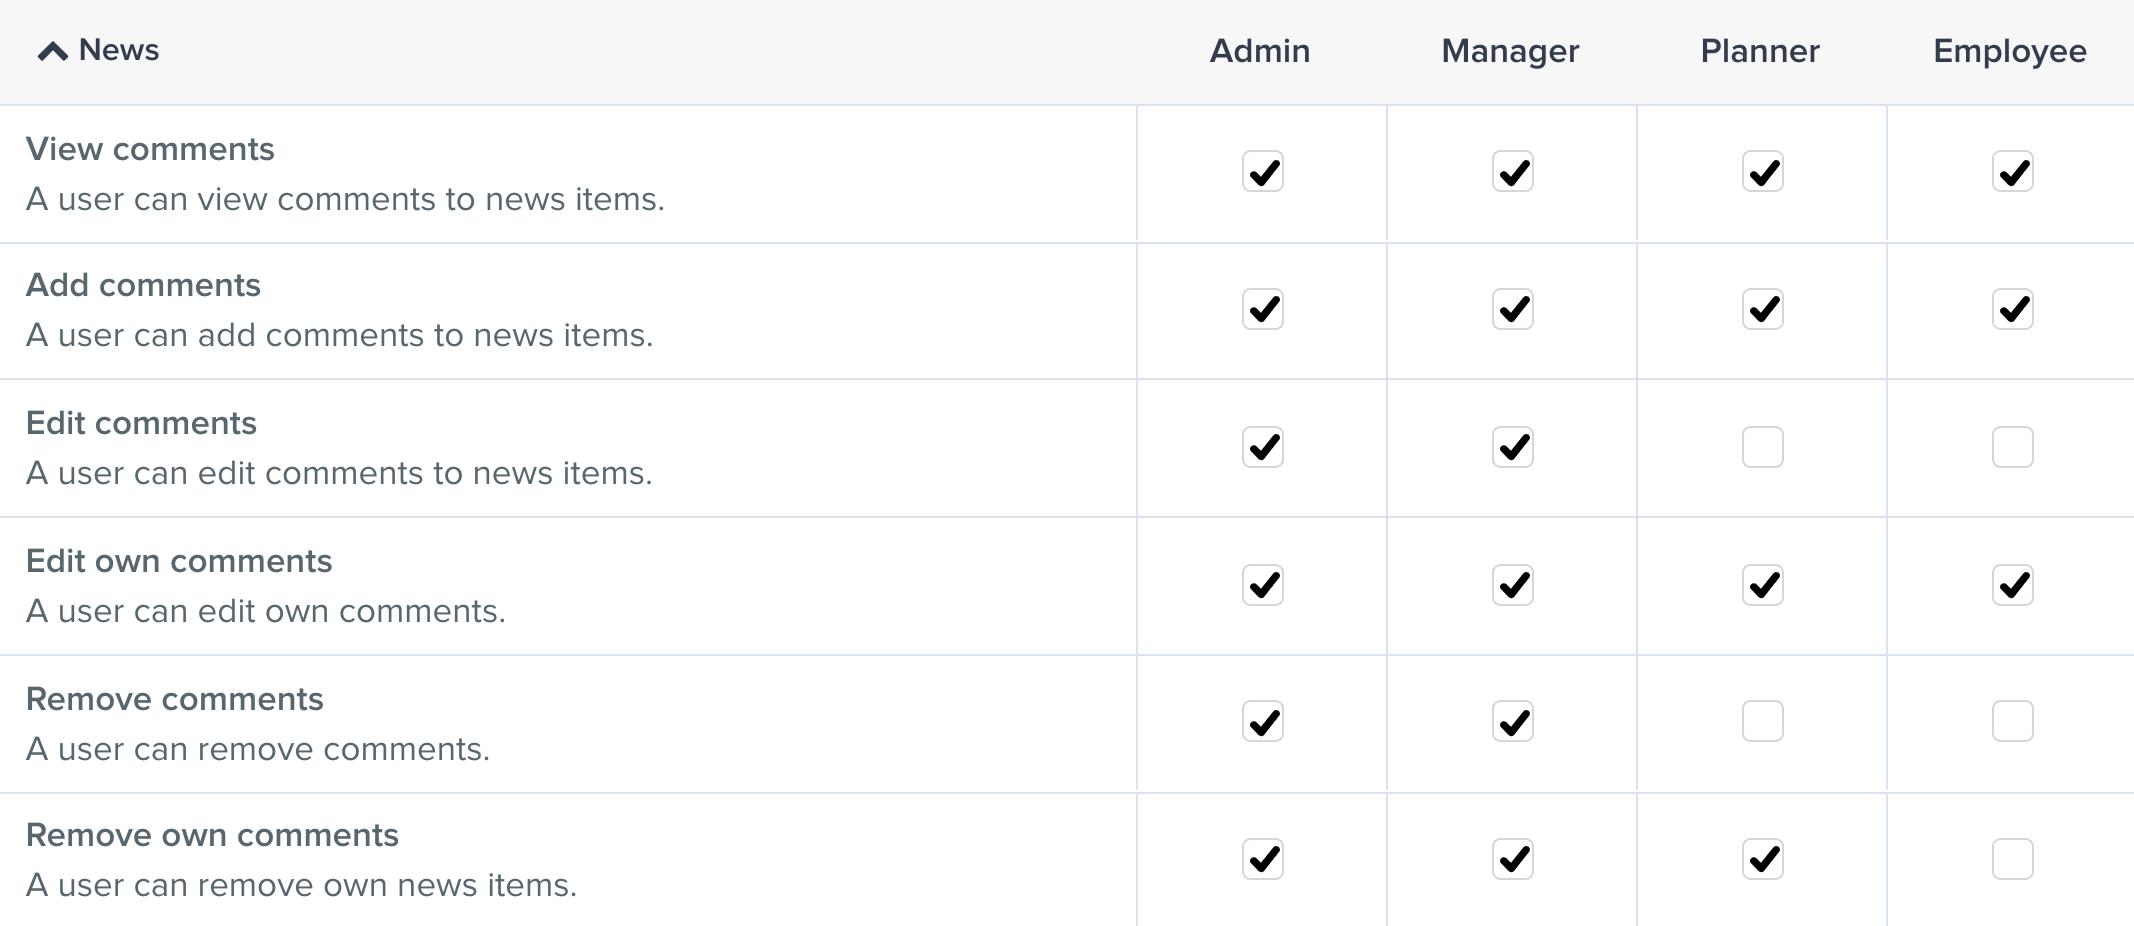Image resolution: width=2134 pixels, height=926 pixels.
Task: Disable Add comments for Planner
Action: click(x=1763, y=309)
